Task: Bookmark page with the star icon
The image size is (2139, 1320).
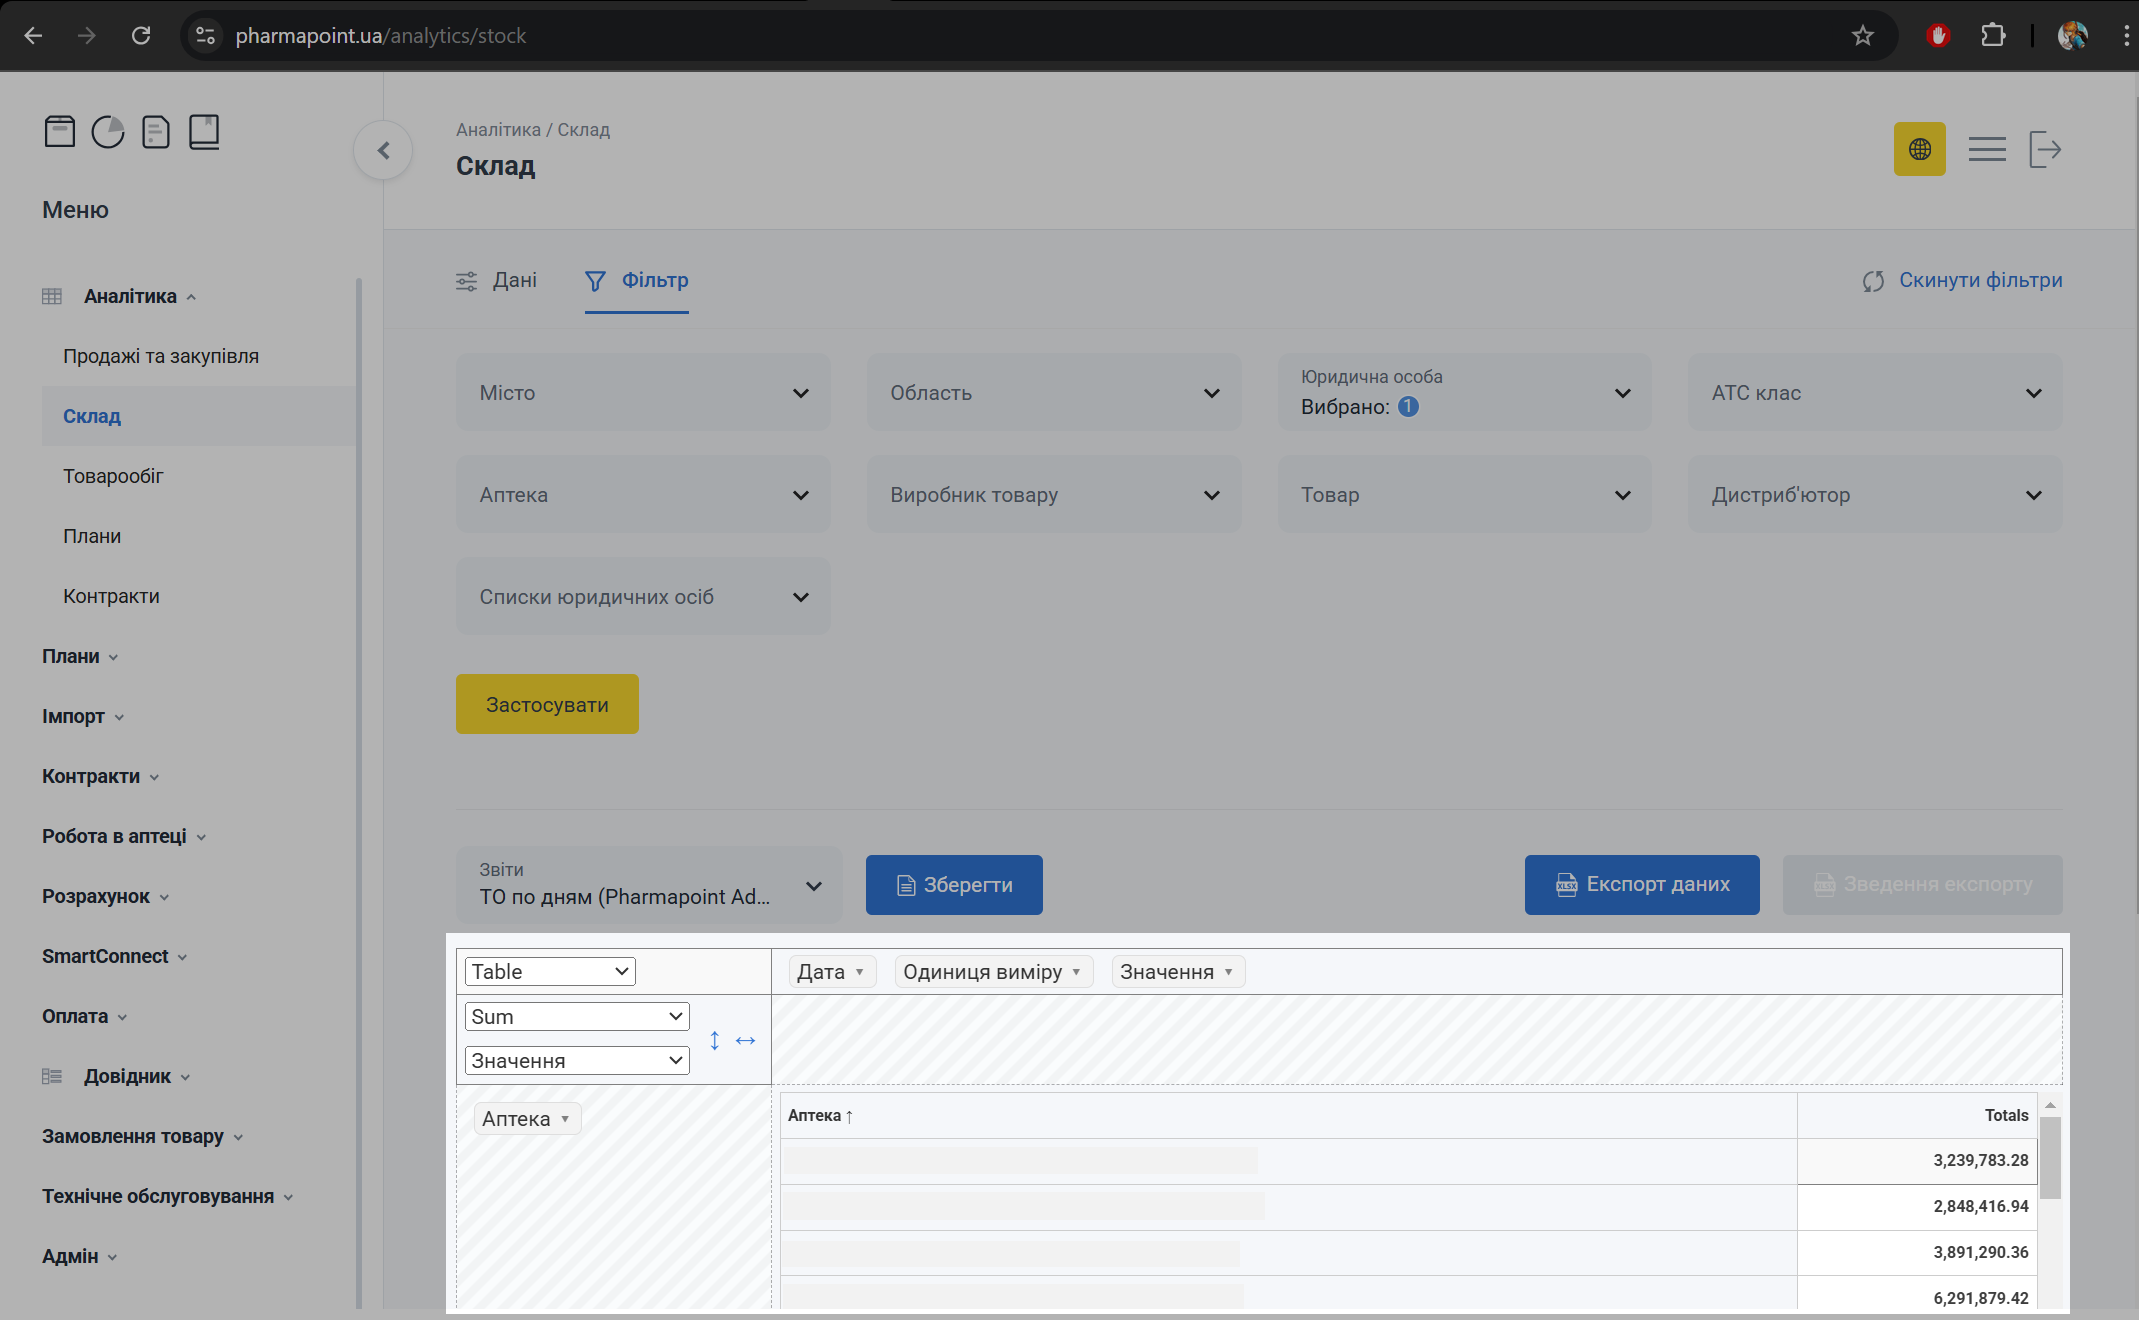Action: coord(1862,36)
